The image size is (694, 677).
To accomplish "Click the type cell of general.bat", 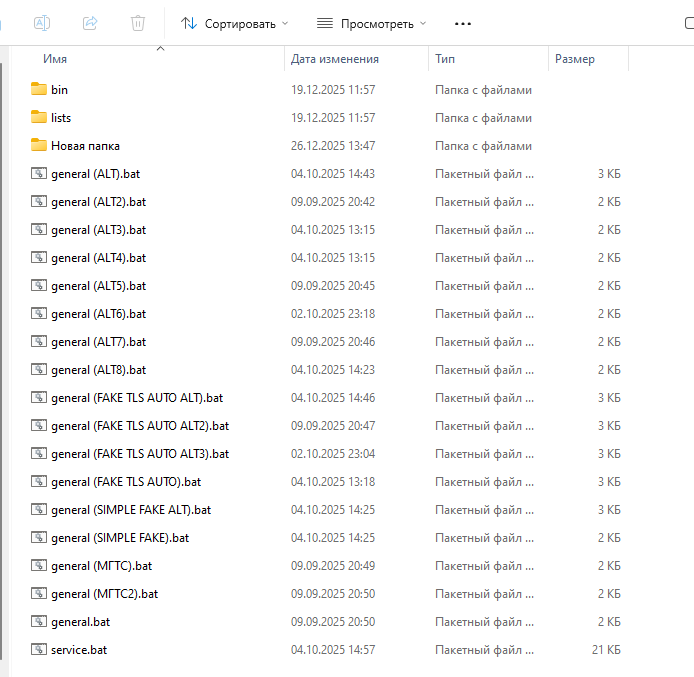I will [x=484, y=622].
